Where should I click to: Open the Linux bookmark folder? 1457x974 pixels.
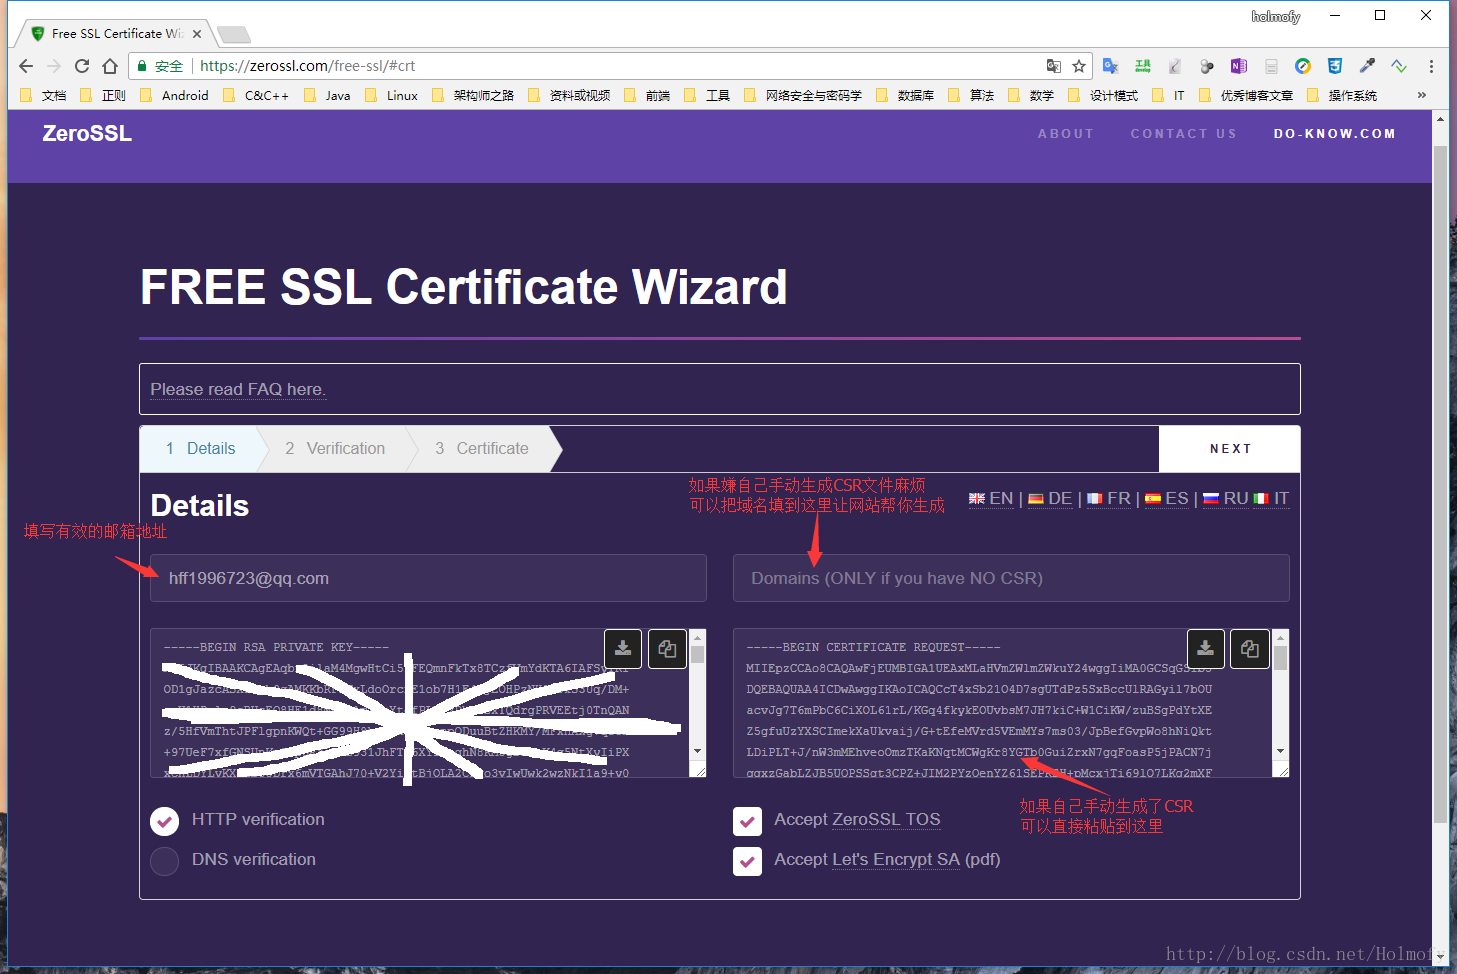click(x=391, y=95)
